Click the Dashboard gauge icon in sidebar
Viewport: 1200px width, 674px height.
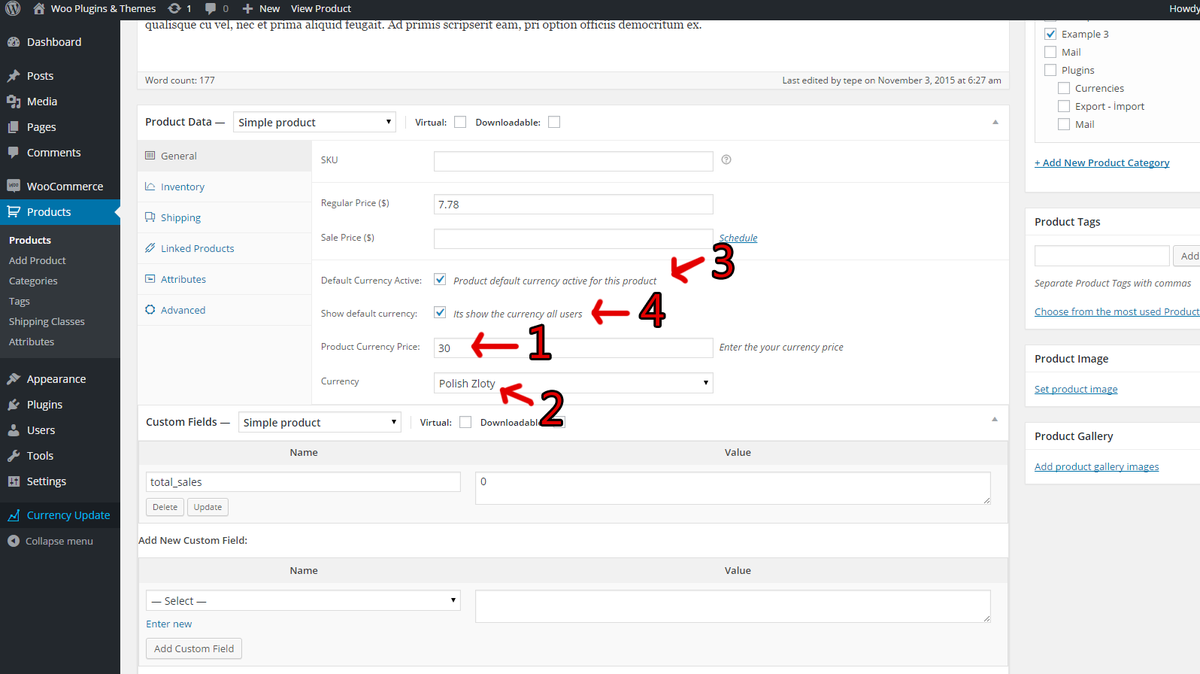[14, 42]
